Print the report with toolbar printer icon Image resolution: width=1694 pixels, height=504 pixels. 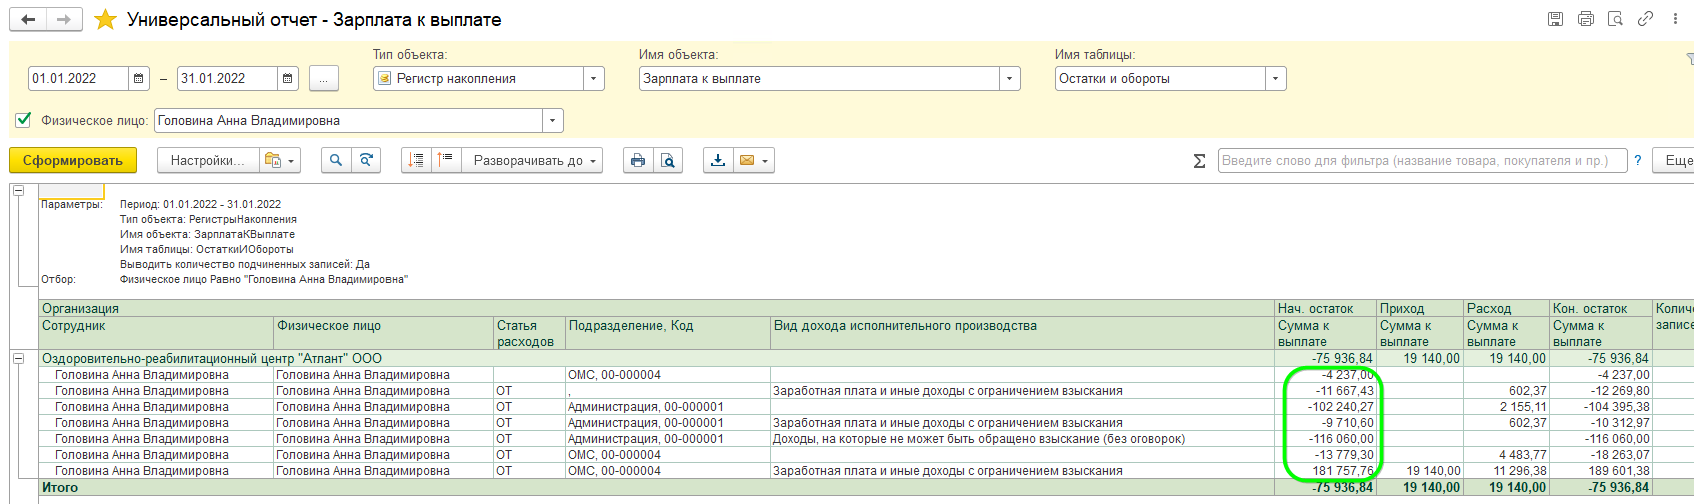coord(638,160)
